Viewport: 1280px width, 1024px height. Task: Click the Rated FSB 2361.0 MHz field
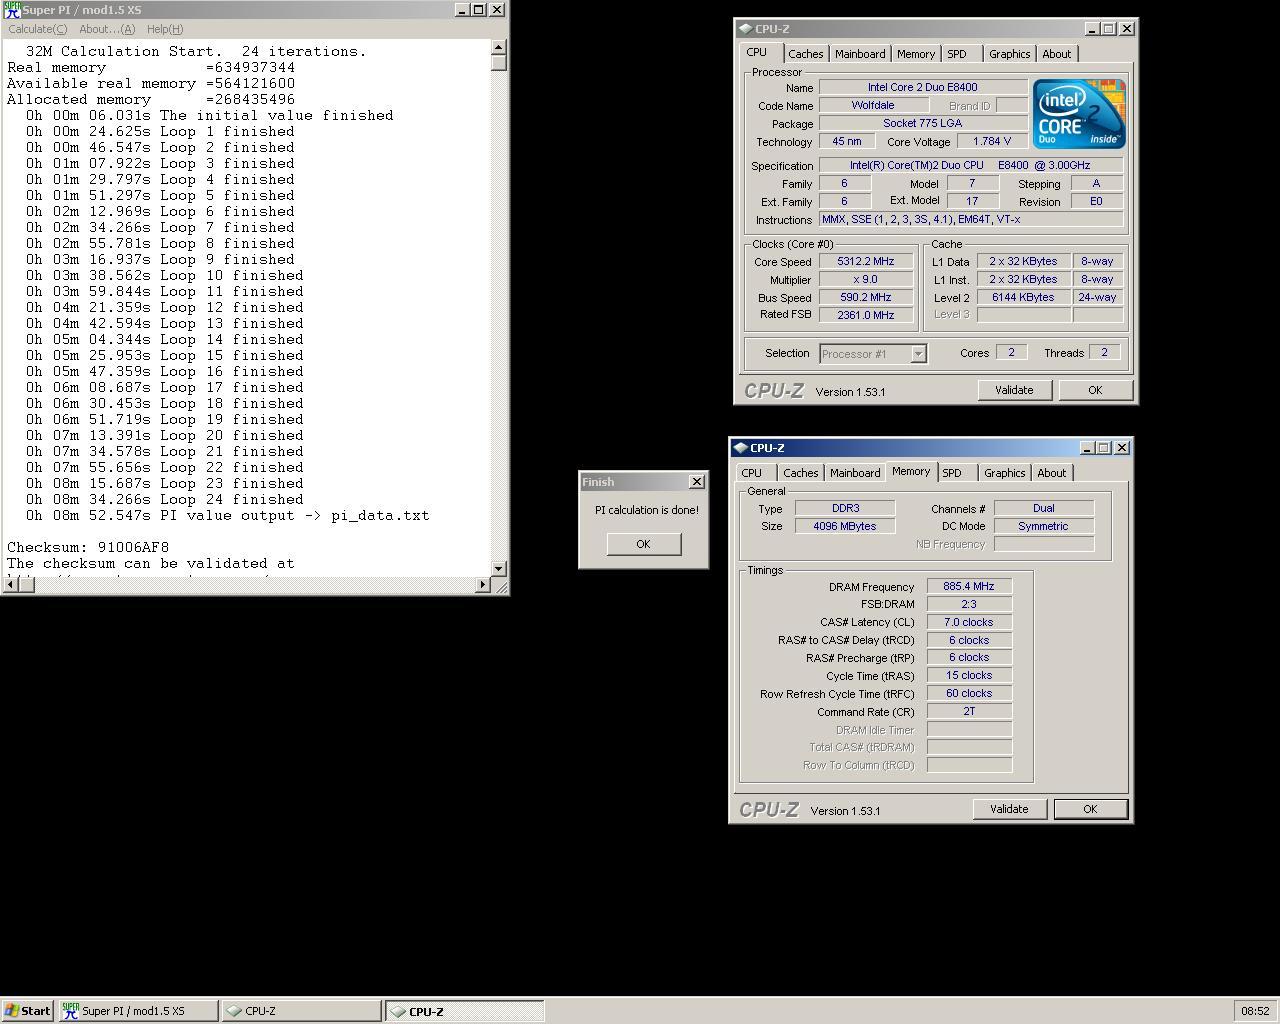(866, 315)
